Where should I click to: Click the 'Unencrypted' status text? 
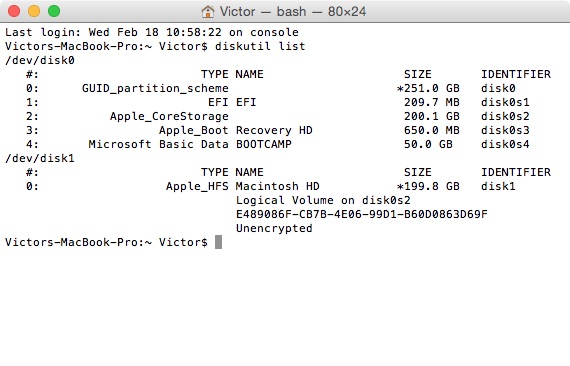point(274,229)
